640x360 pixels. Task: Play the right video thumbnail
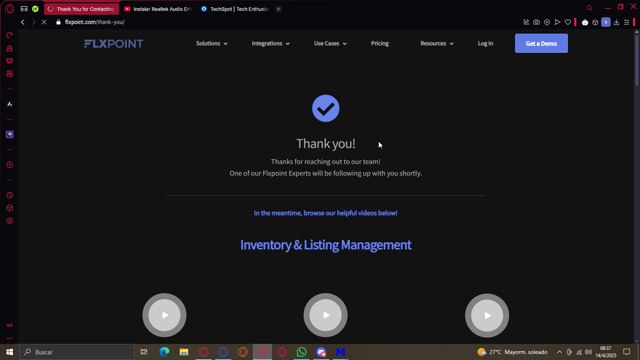tap(487, 315)
